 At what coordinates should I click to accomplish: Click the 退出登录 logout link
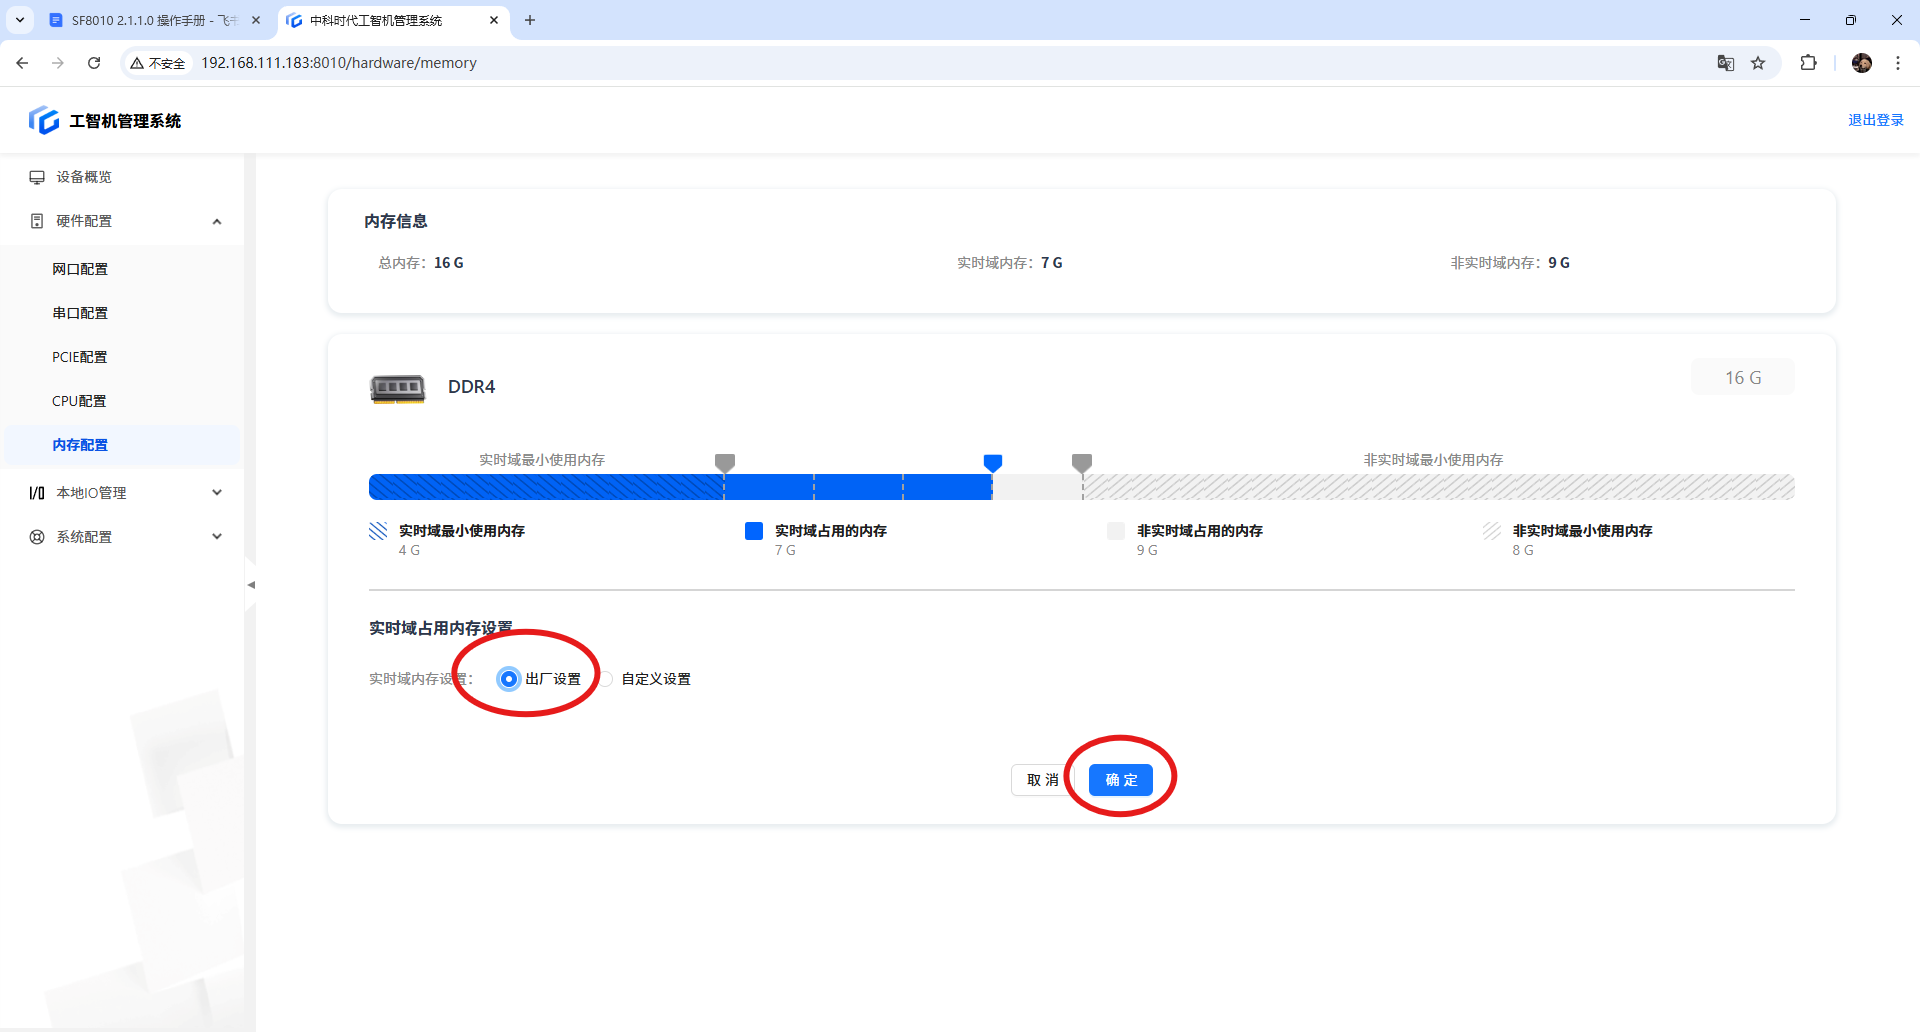1875,120
